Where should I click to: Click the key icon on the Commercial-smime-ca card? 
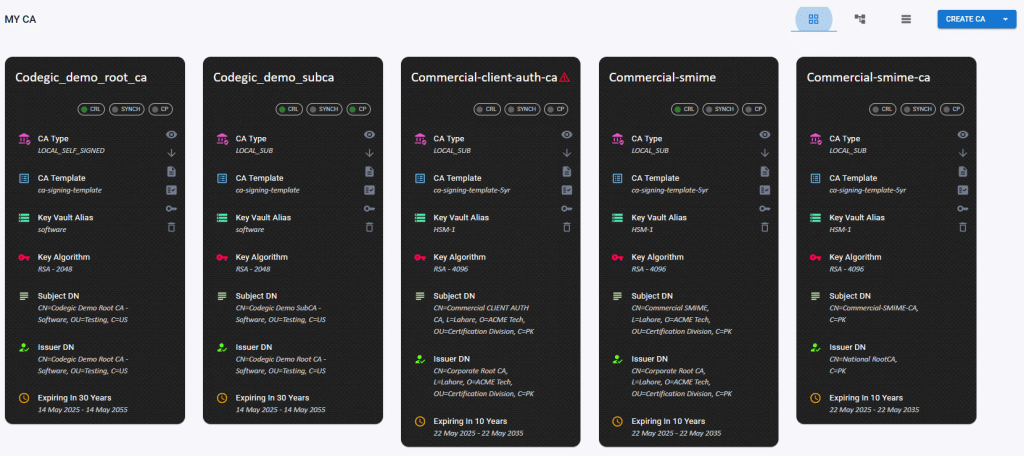point(963,208)
